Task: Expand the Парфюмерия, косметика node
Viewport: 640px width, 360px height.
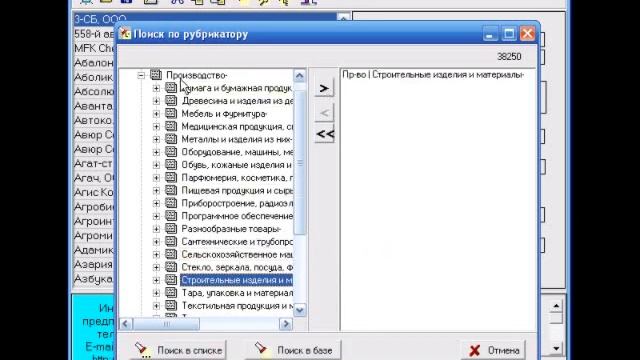Action: coord(156,178)
